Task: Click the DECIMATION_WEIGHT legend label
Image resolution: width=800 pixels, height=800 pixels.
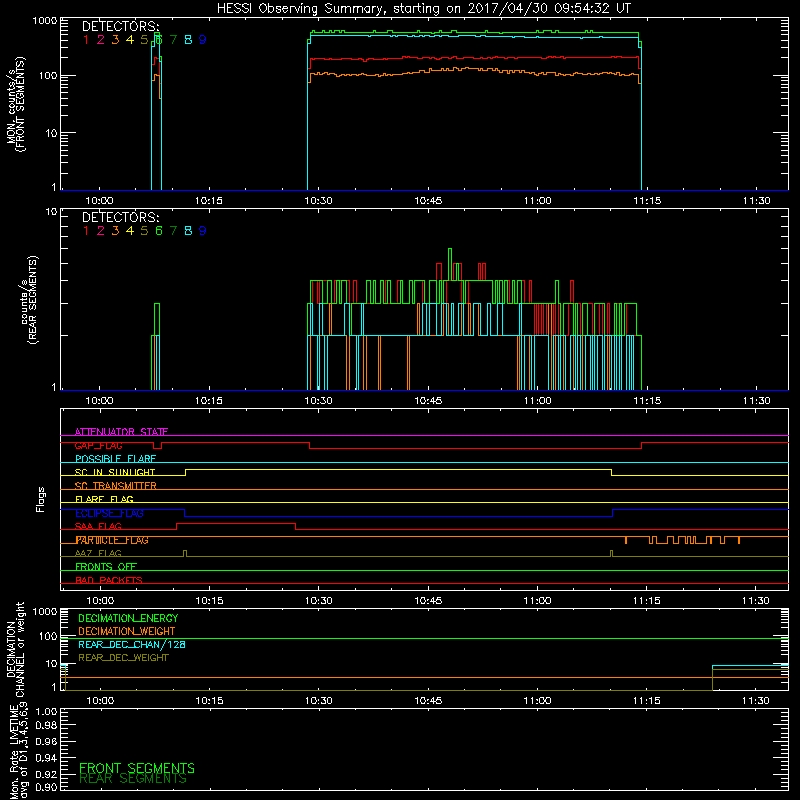Action: (127, 631)
